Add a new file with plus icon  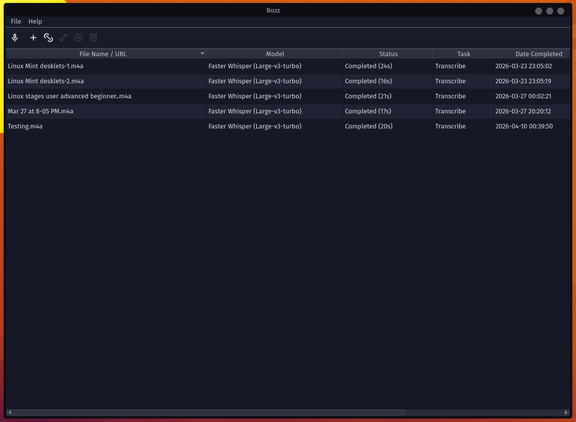33,37
